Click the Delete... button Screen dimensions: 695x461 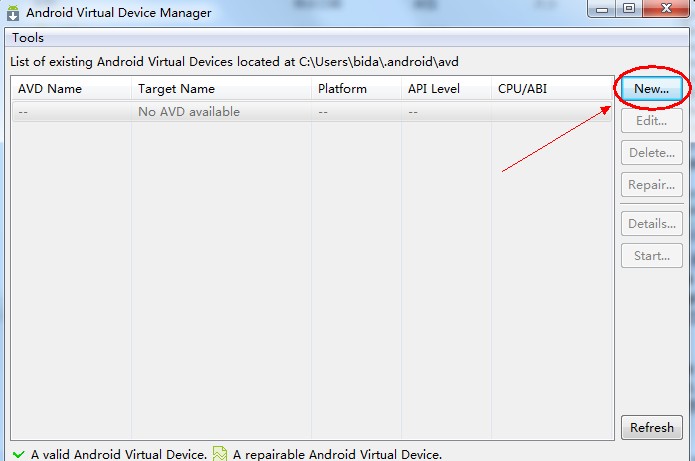[x=652, y=152]
